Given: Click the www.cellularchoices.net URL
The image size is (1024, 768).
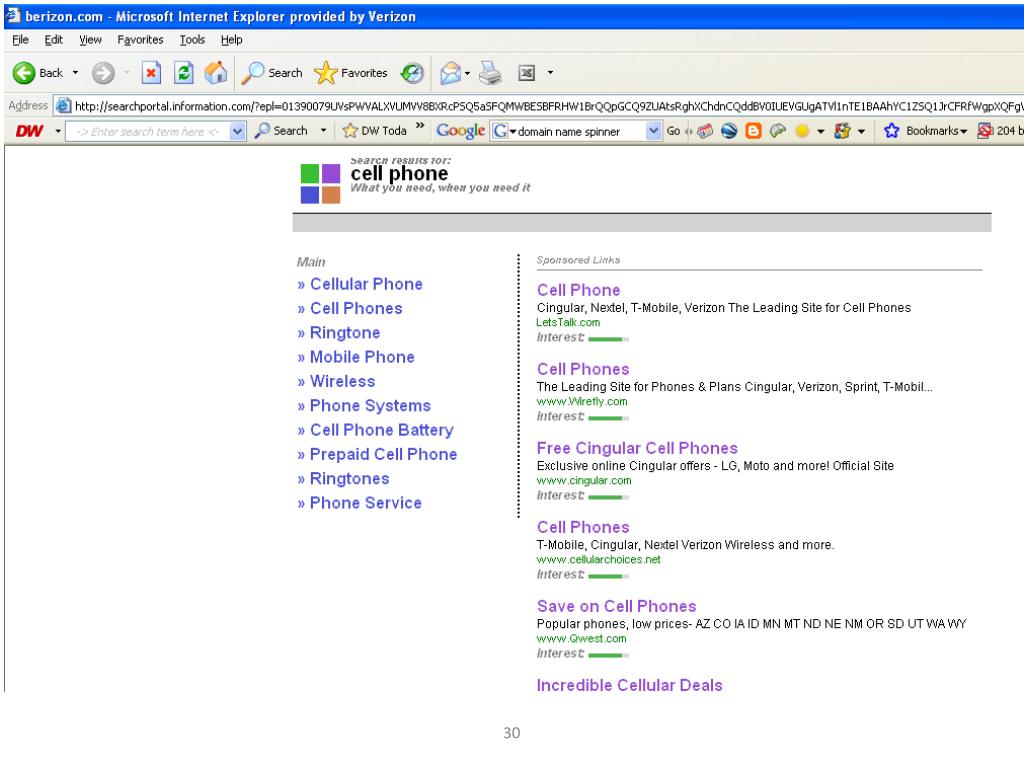Looking at the screenshot, I should (x=598, y=560).
